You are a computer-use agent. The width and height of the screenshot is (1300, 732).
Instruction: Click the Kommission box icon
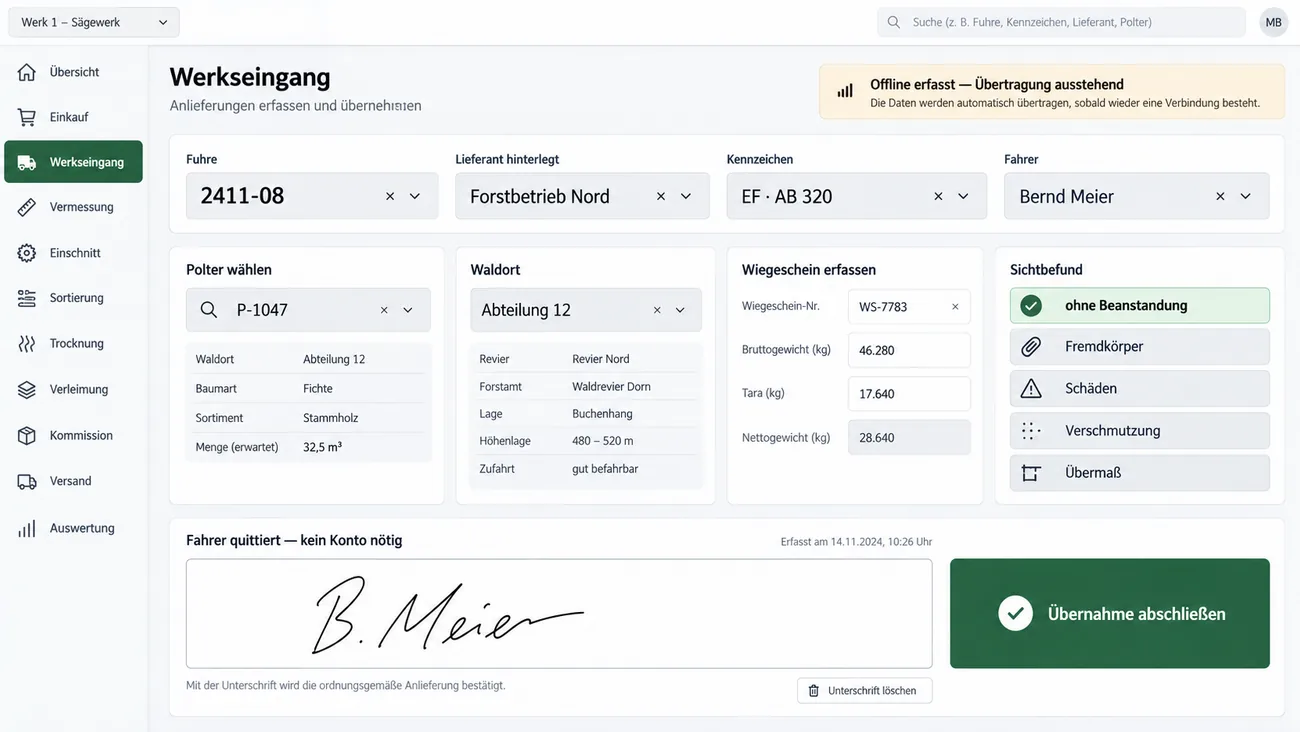coord(27,435)
